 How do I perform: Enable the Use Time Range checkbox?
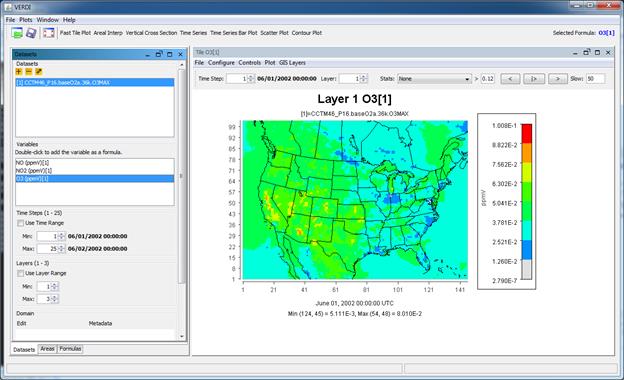[x=20, y=223]
